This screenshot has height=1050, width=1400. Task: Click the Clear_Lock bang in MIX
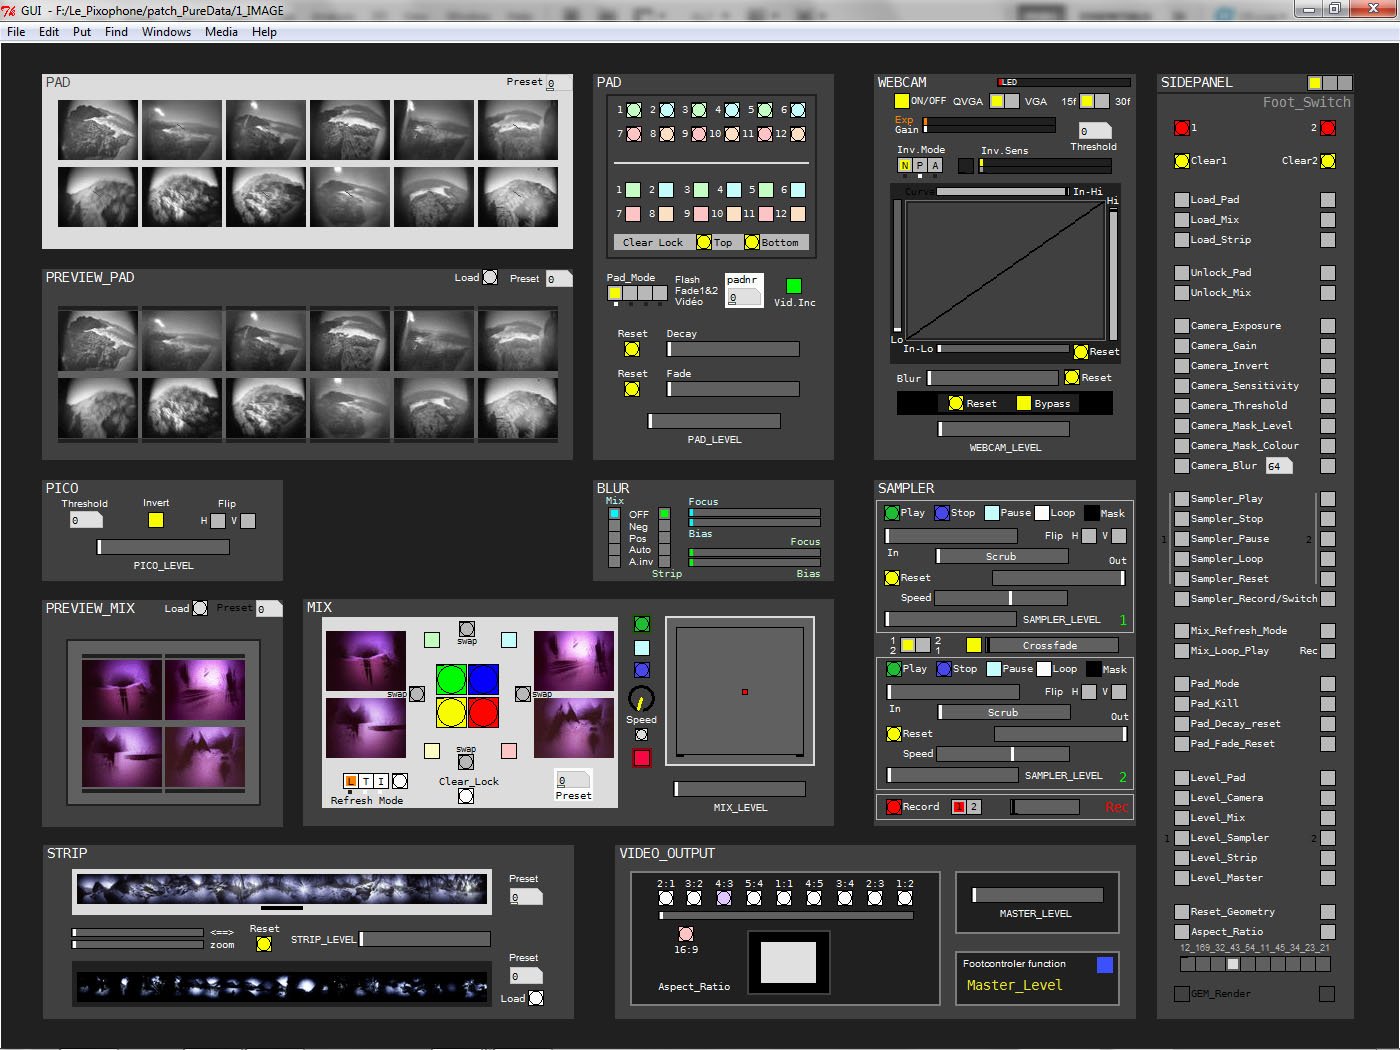click(466, 796)
